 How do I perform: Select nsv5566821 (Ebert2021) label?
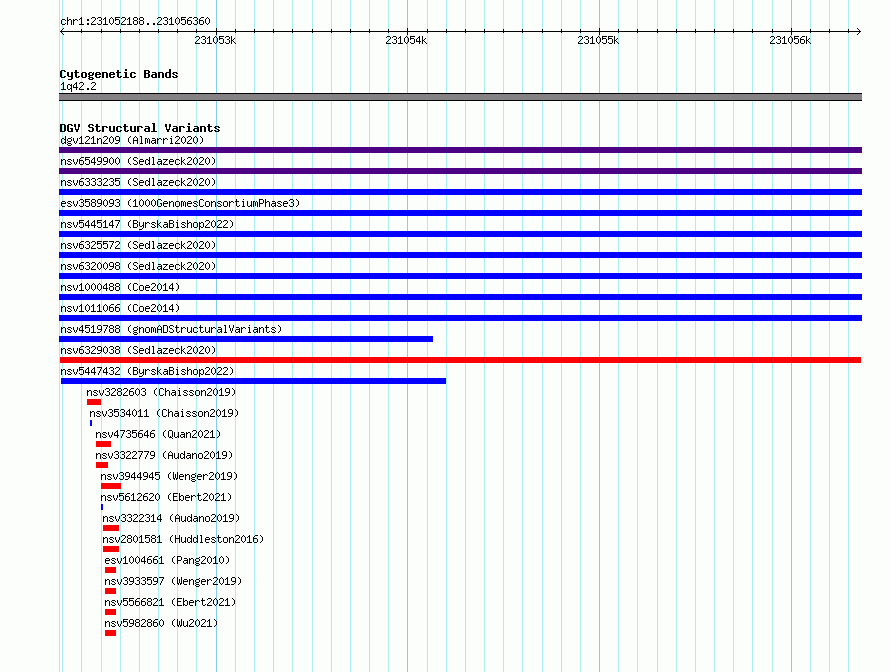click(x=170, y=602)
